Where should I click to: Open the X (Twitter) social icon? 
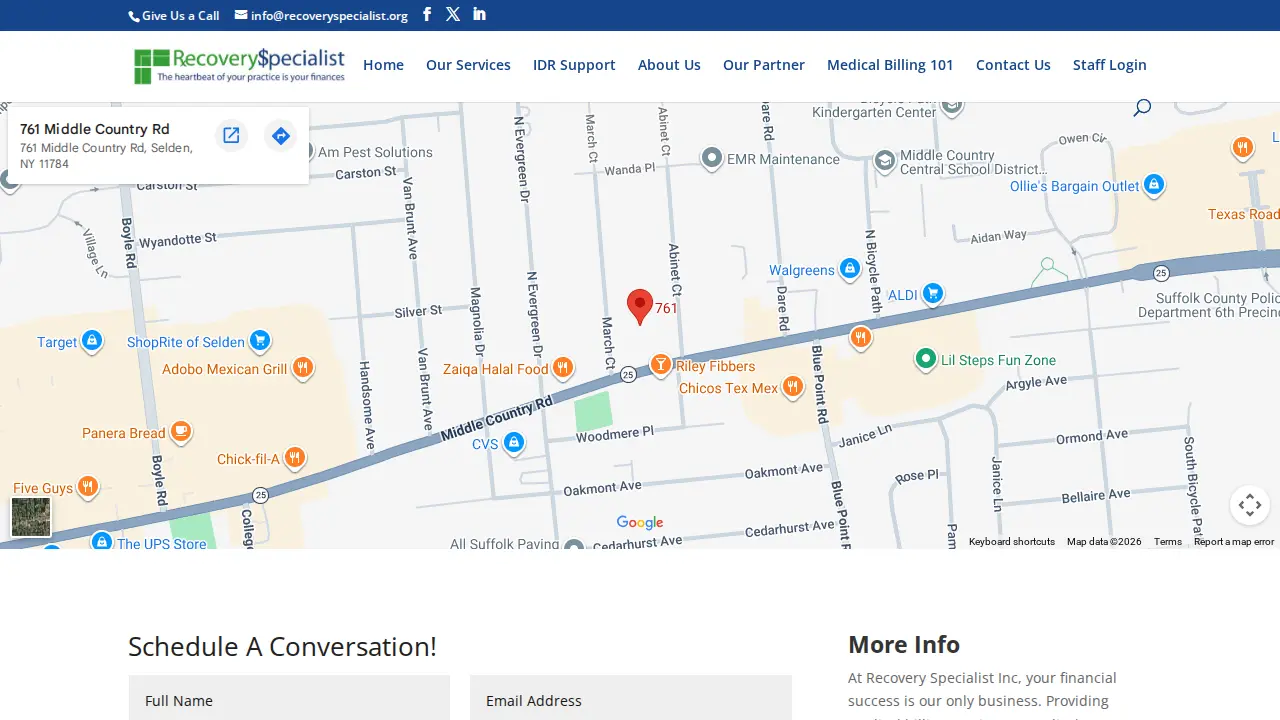pyautogui.click(x=453, y=14)
